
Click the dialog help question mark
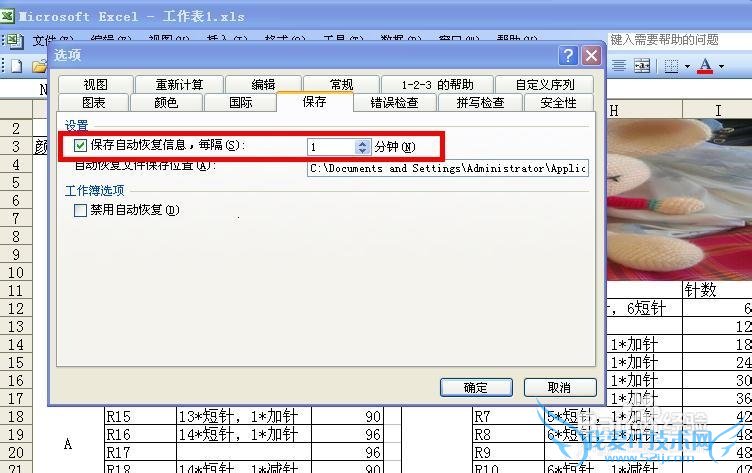(x=568, y=56)
